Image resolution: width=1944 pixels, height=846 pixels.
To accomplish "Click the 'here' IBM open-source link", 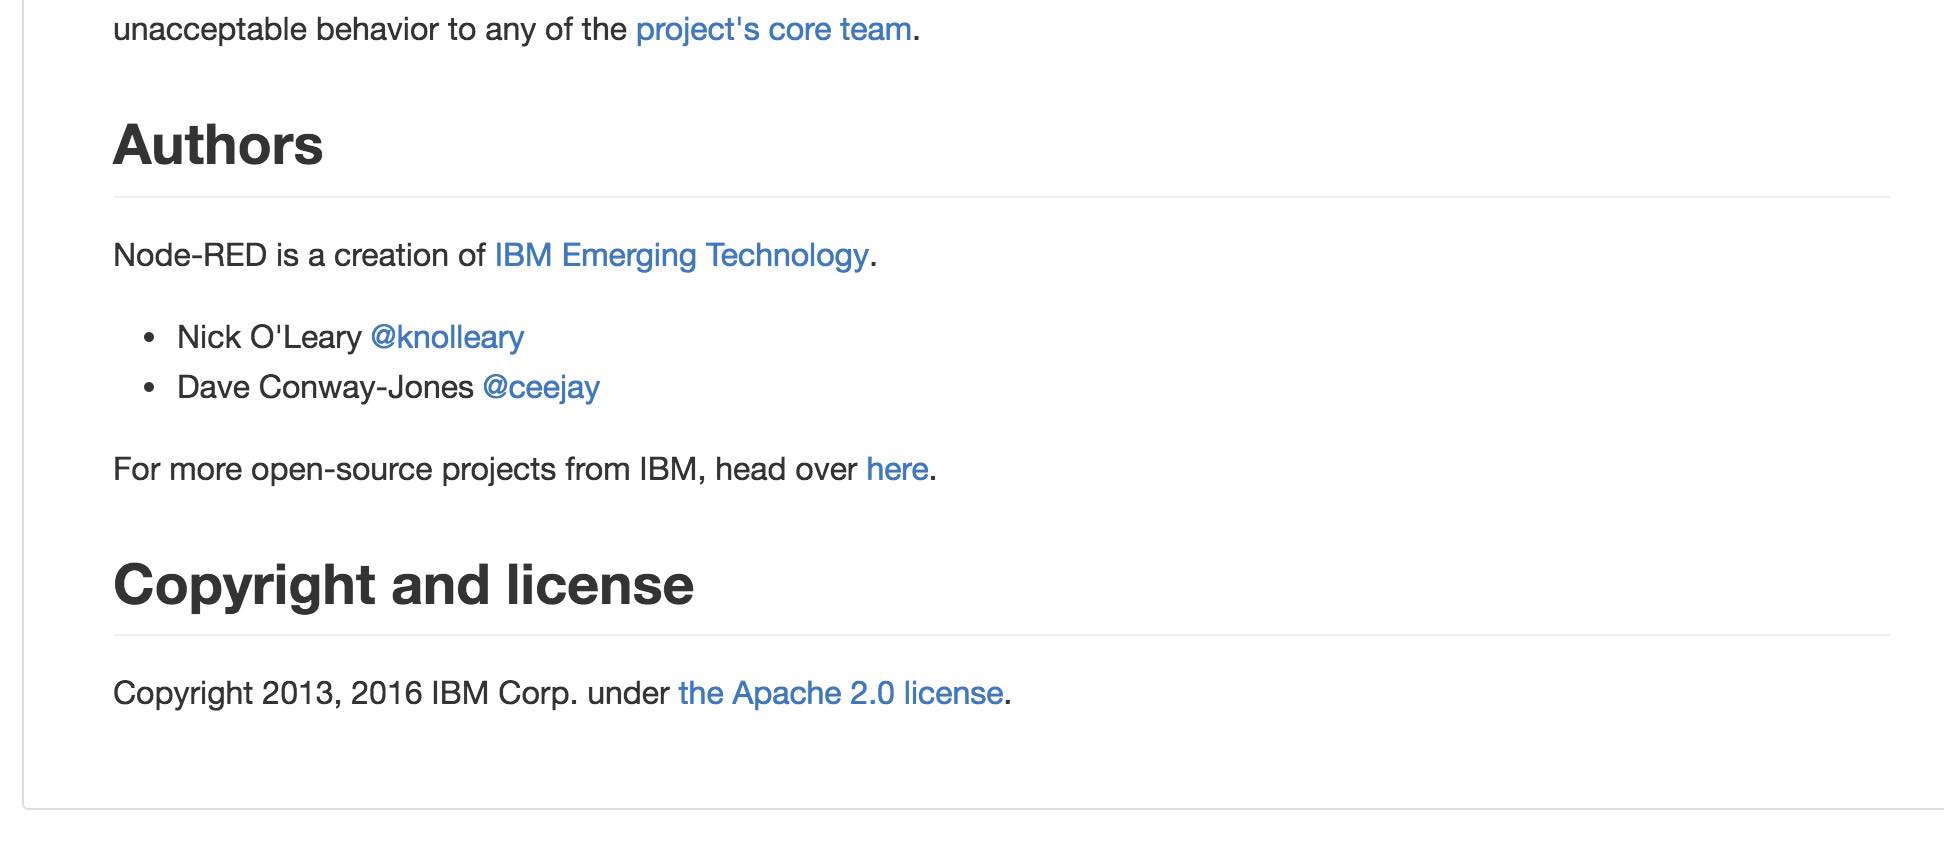I will click(x=897, y=469).
